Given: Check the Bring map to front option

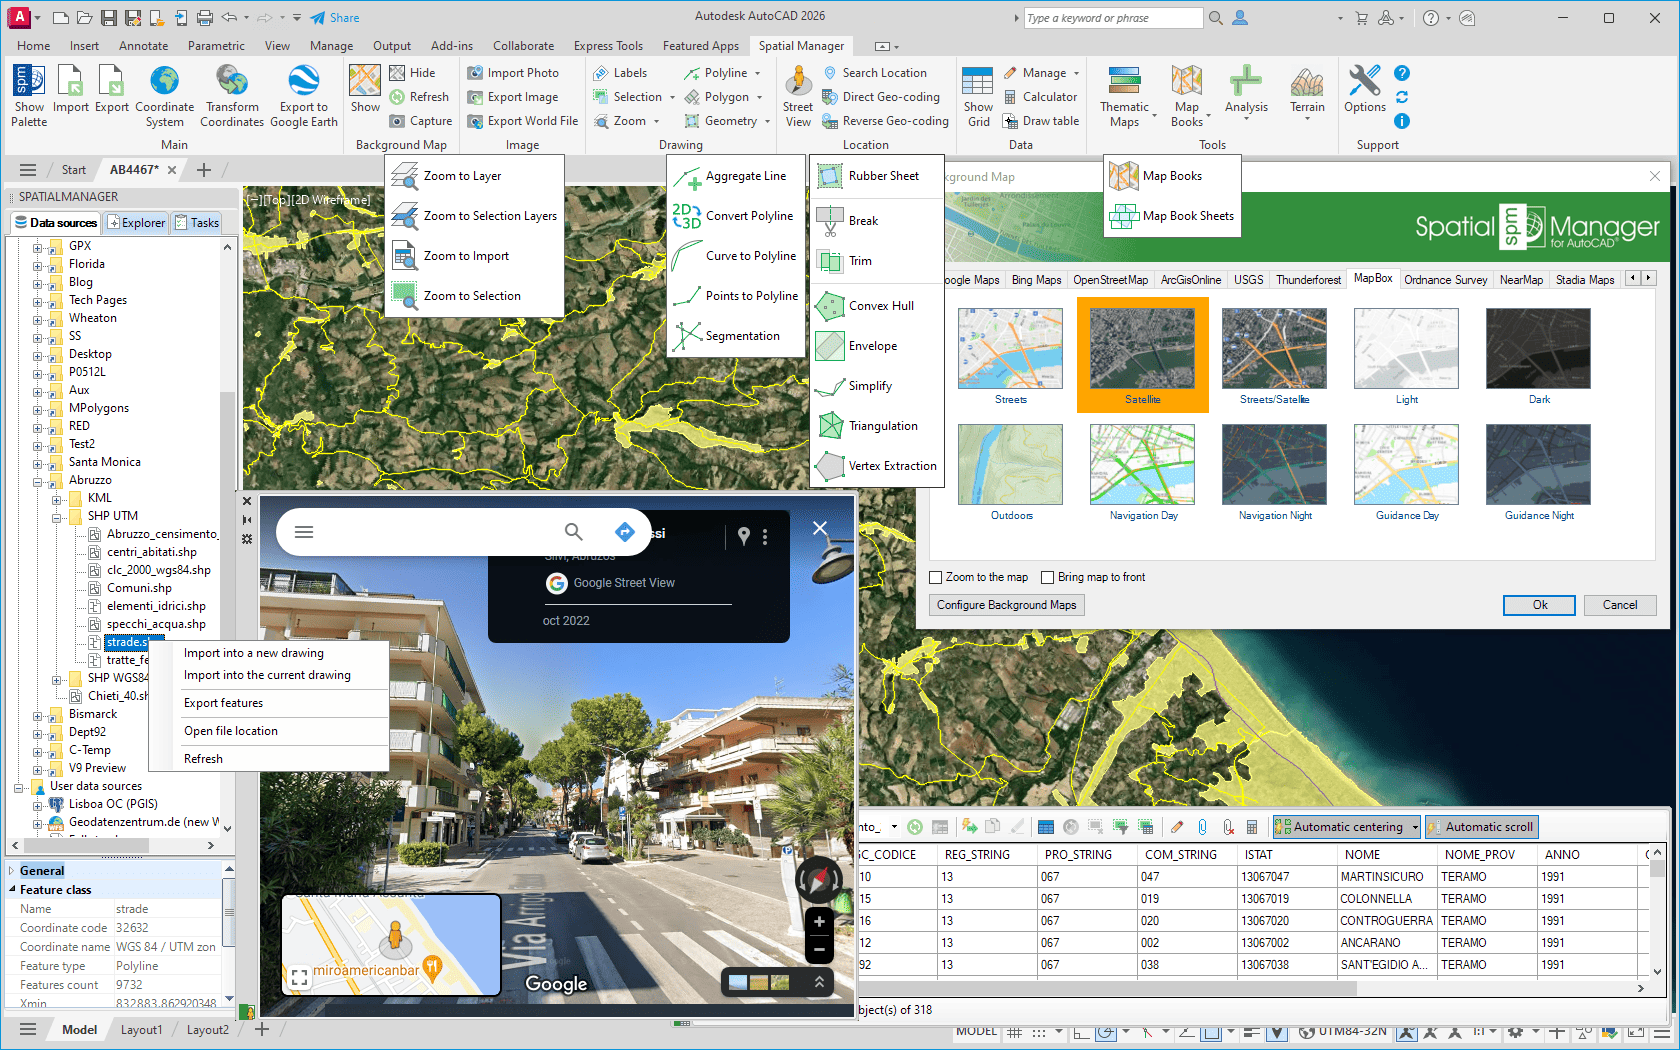Looking at the screenshot, I should pos(1048,577).
